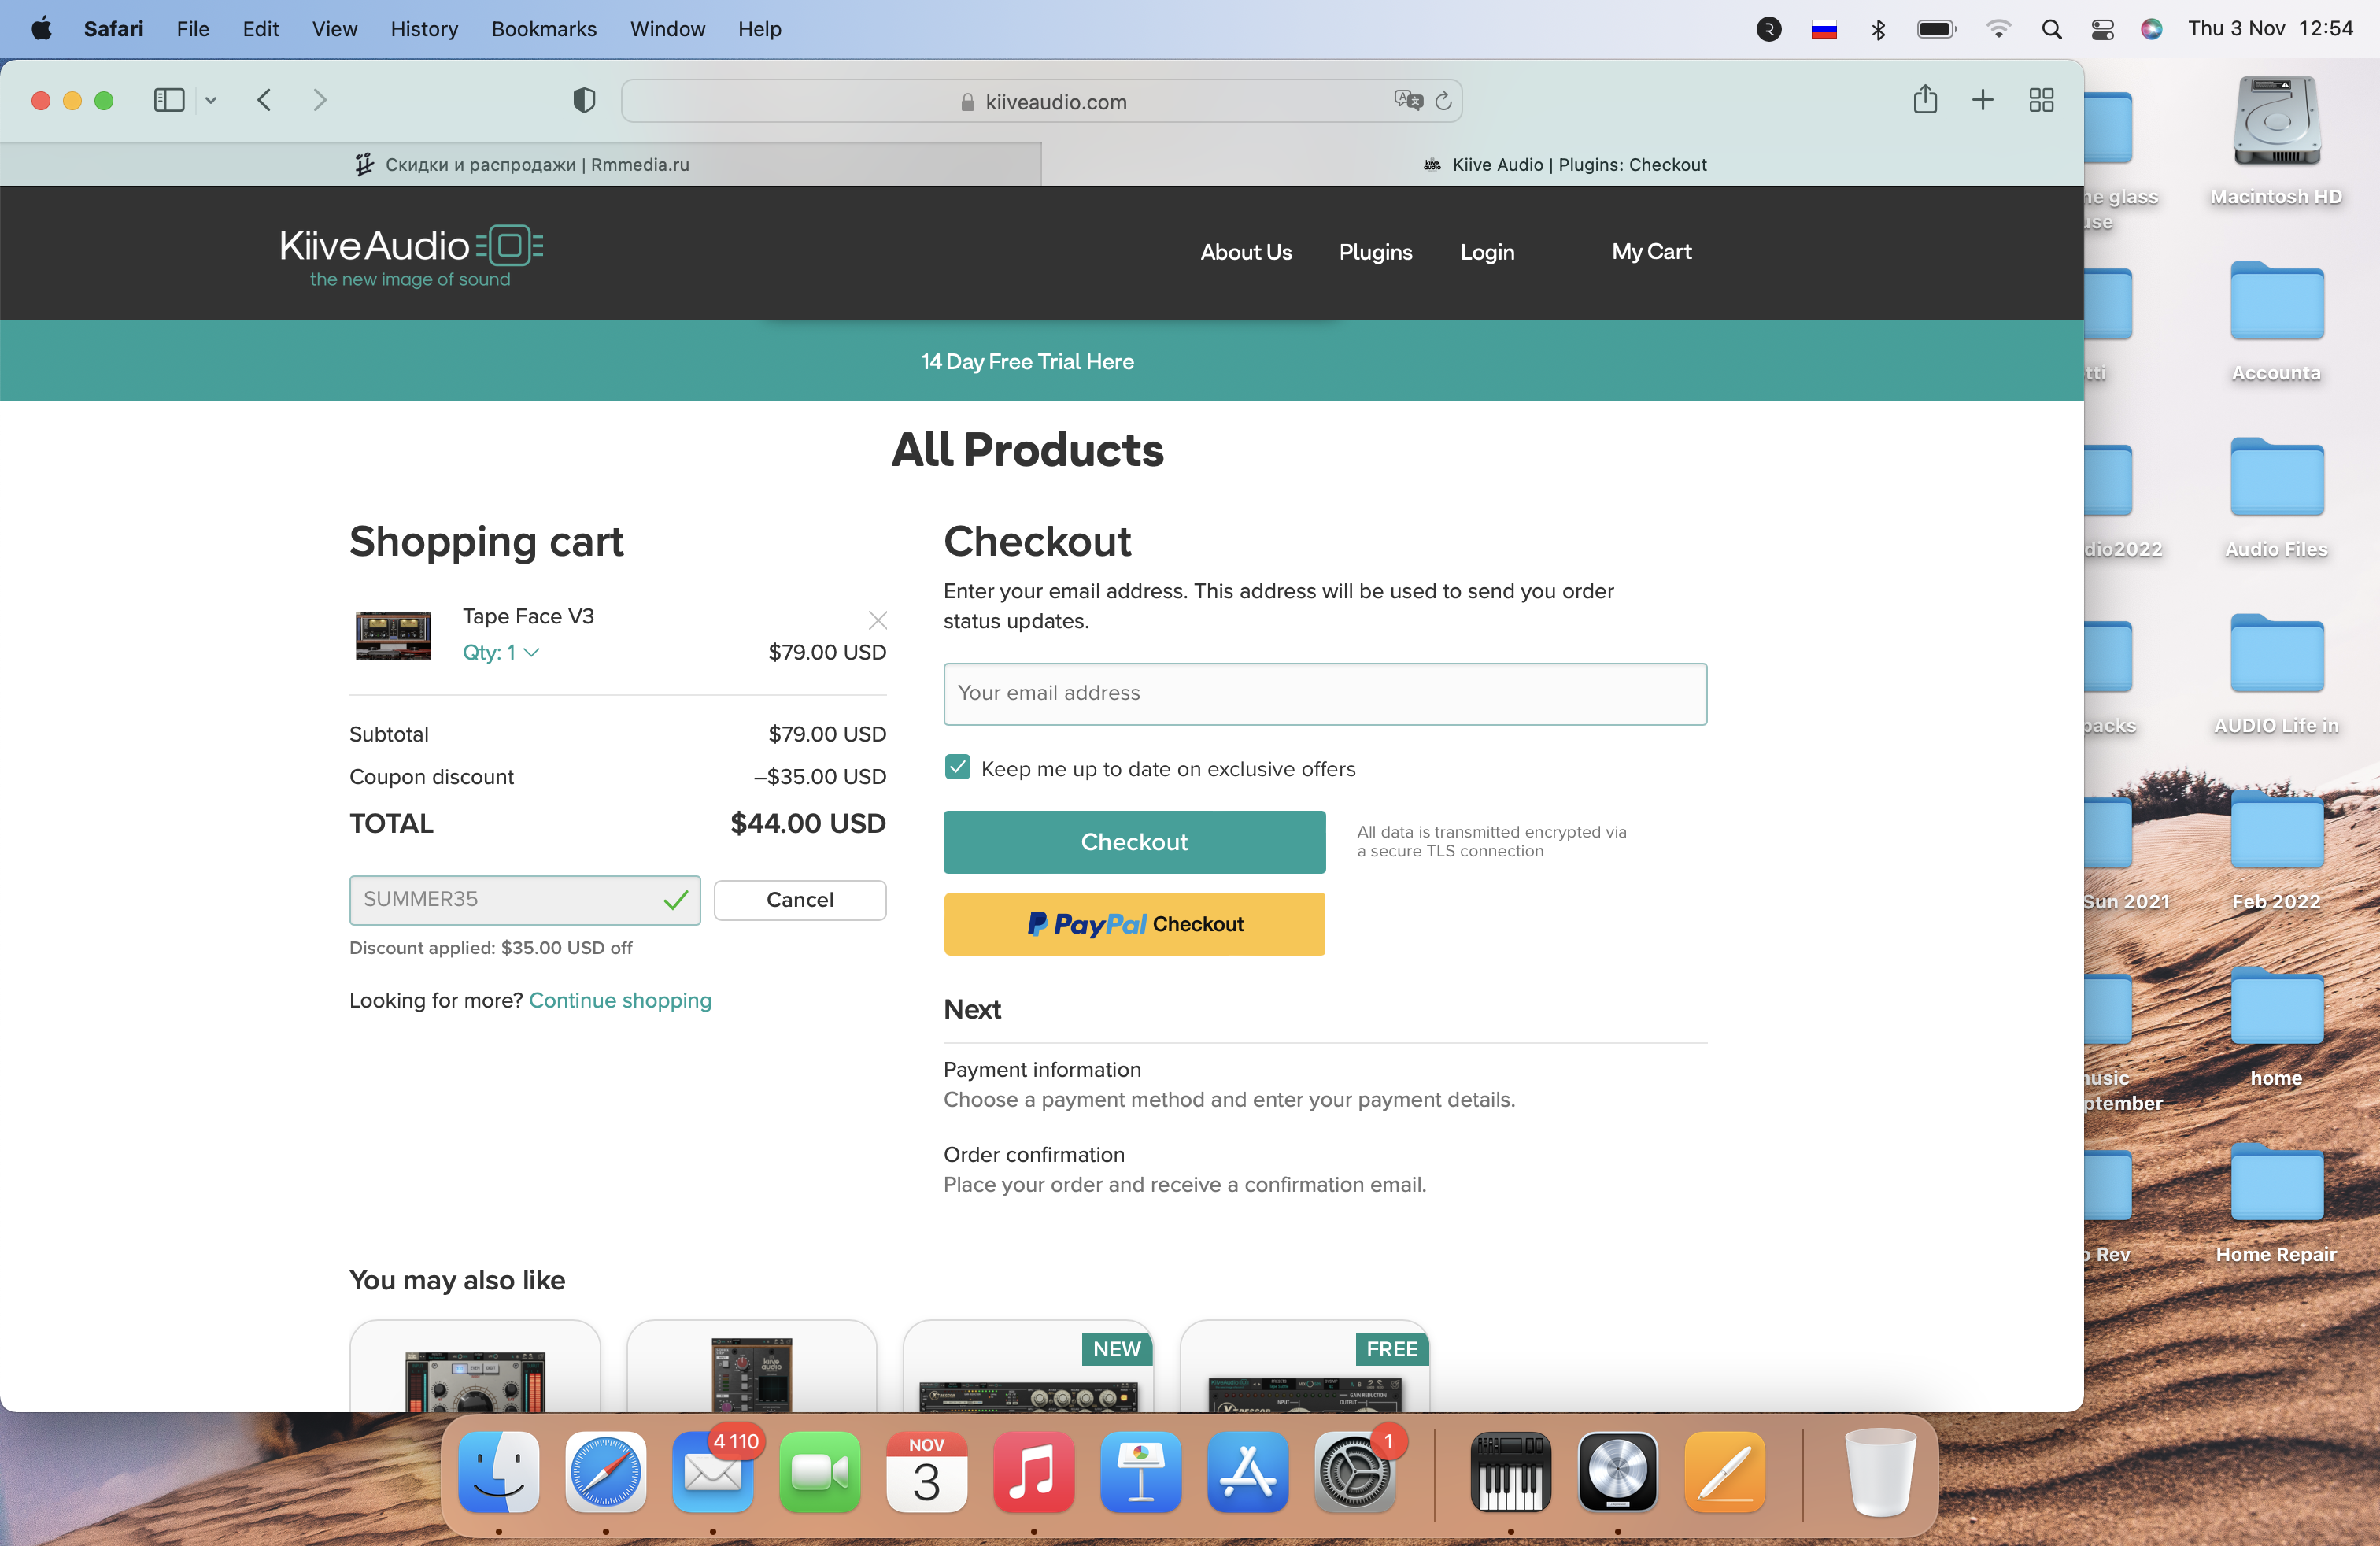2380x1546 pixels.
Task: Uncheck Keep me up to date checkbox
Action: (x=957, y=768)
